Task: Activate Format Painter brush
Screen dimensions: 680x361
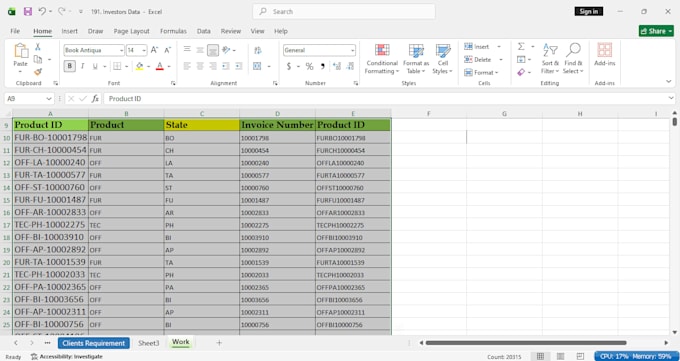Action: point(38,72)
